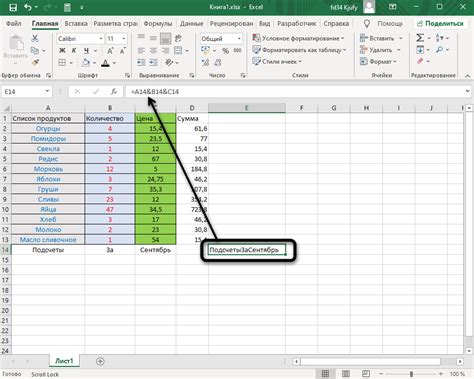Viewport: 474px width, 379px height.
Task: Click the Cut scissors icon
Action: click(x=35, y=38)
